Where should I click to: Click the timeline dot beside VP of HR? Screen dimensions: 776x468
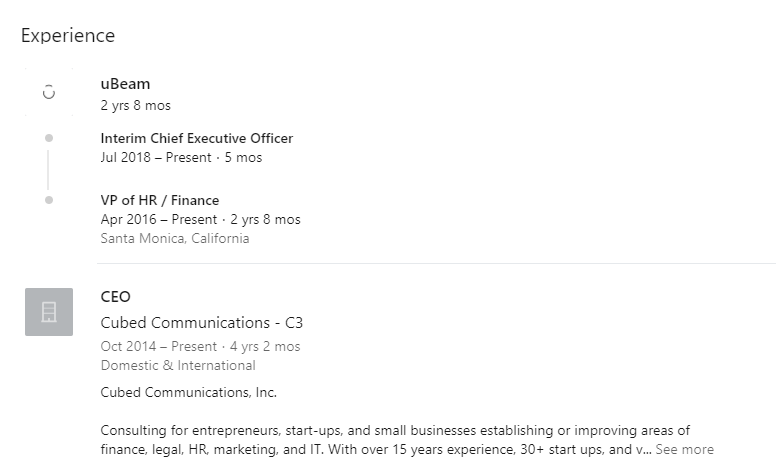point(49,200)
